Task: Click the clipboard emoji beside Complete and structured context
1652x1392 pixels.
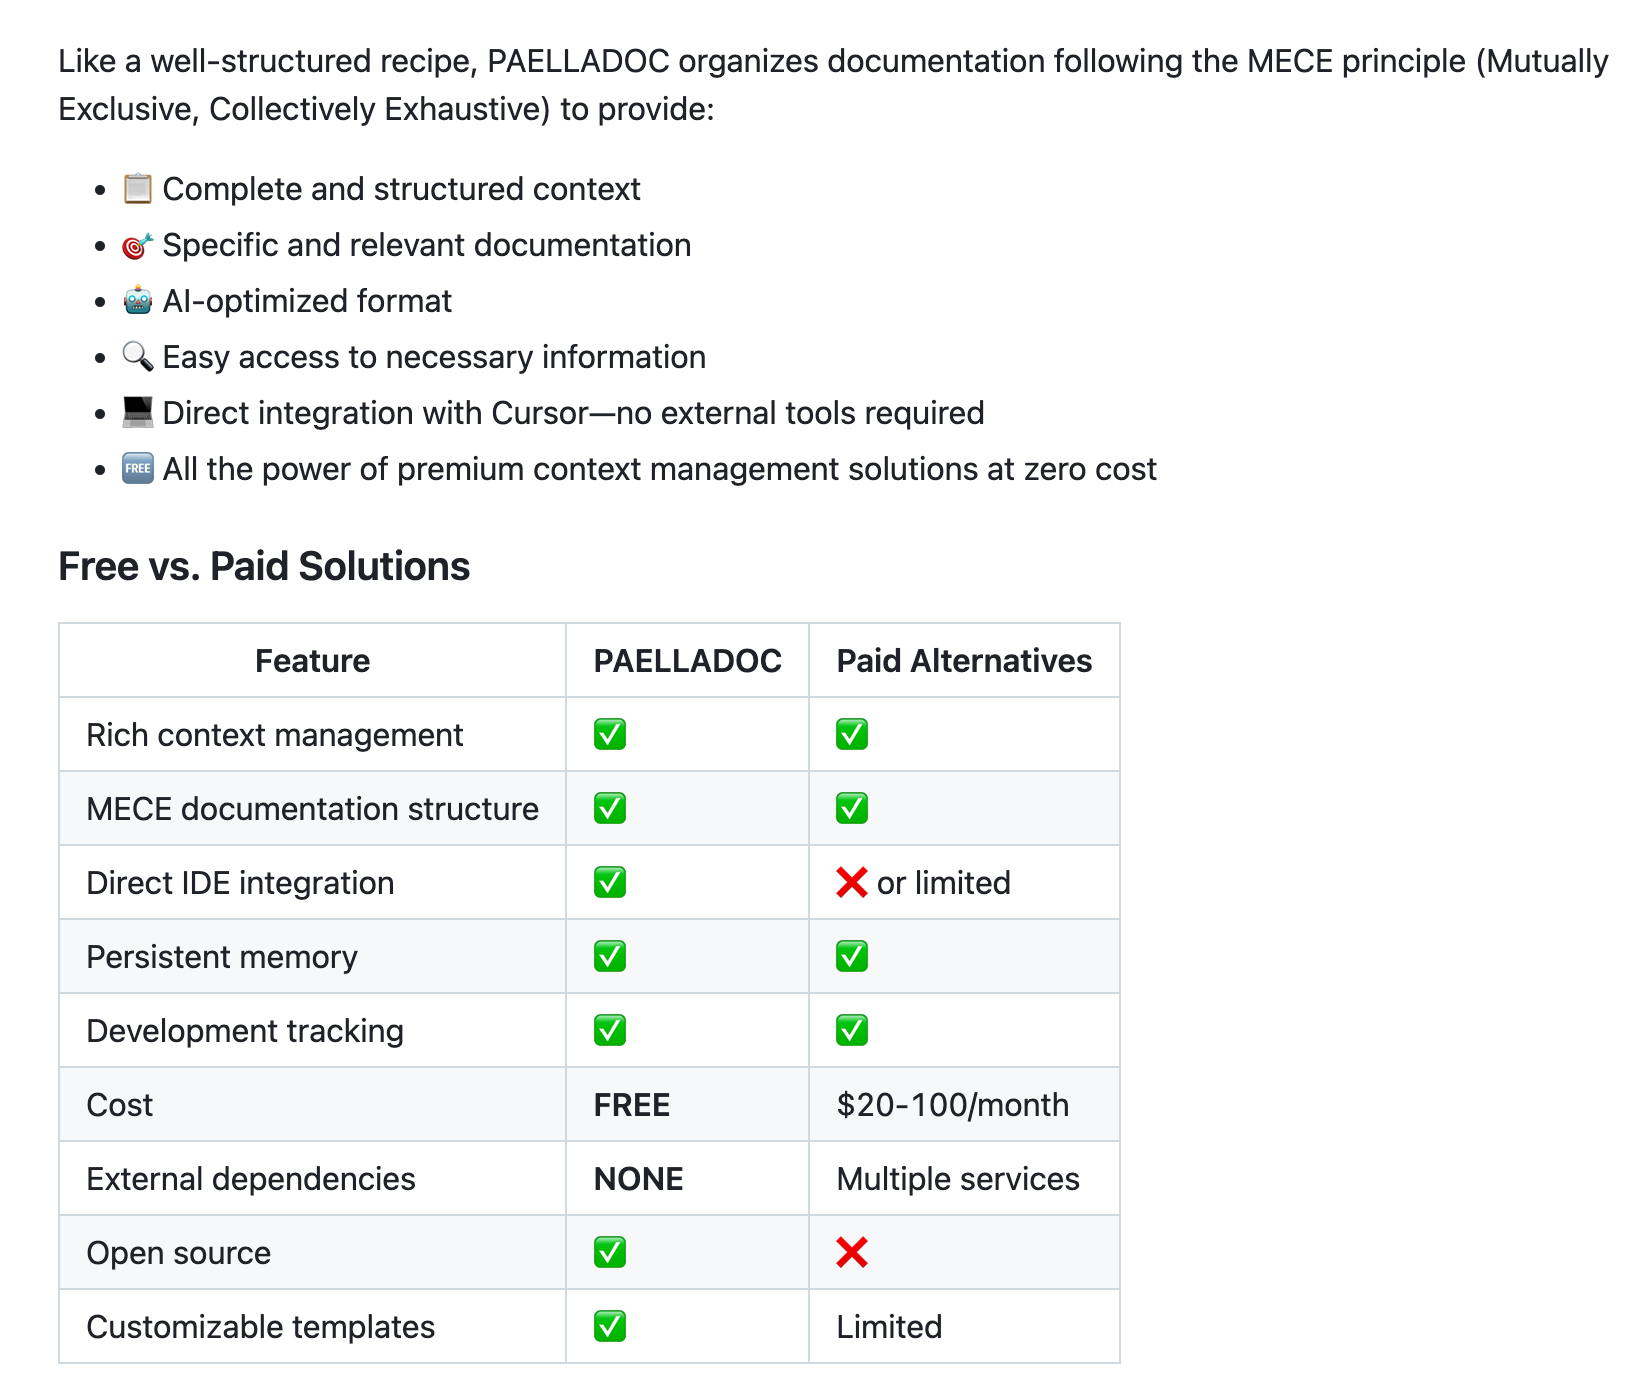Action: [x=138, y=188]
